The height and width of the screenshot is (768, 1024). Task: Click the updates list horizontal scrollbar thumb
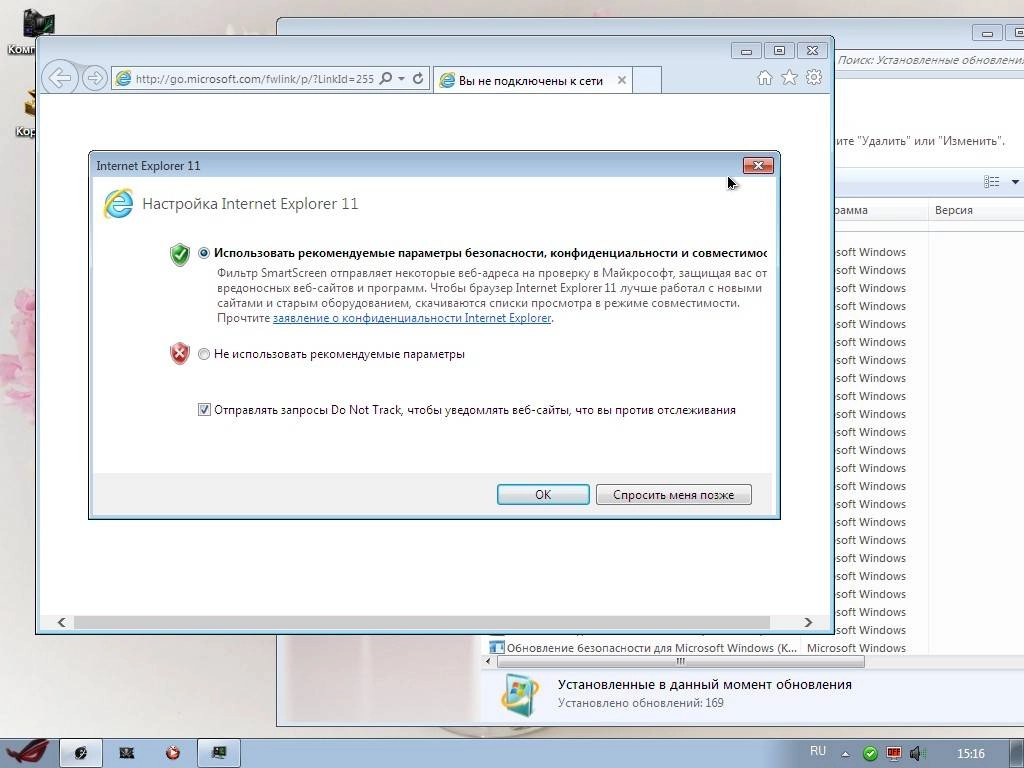[x=680, y=662]
